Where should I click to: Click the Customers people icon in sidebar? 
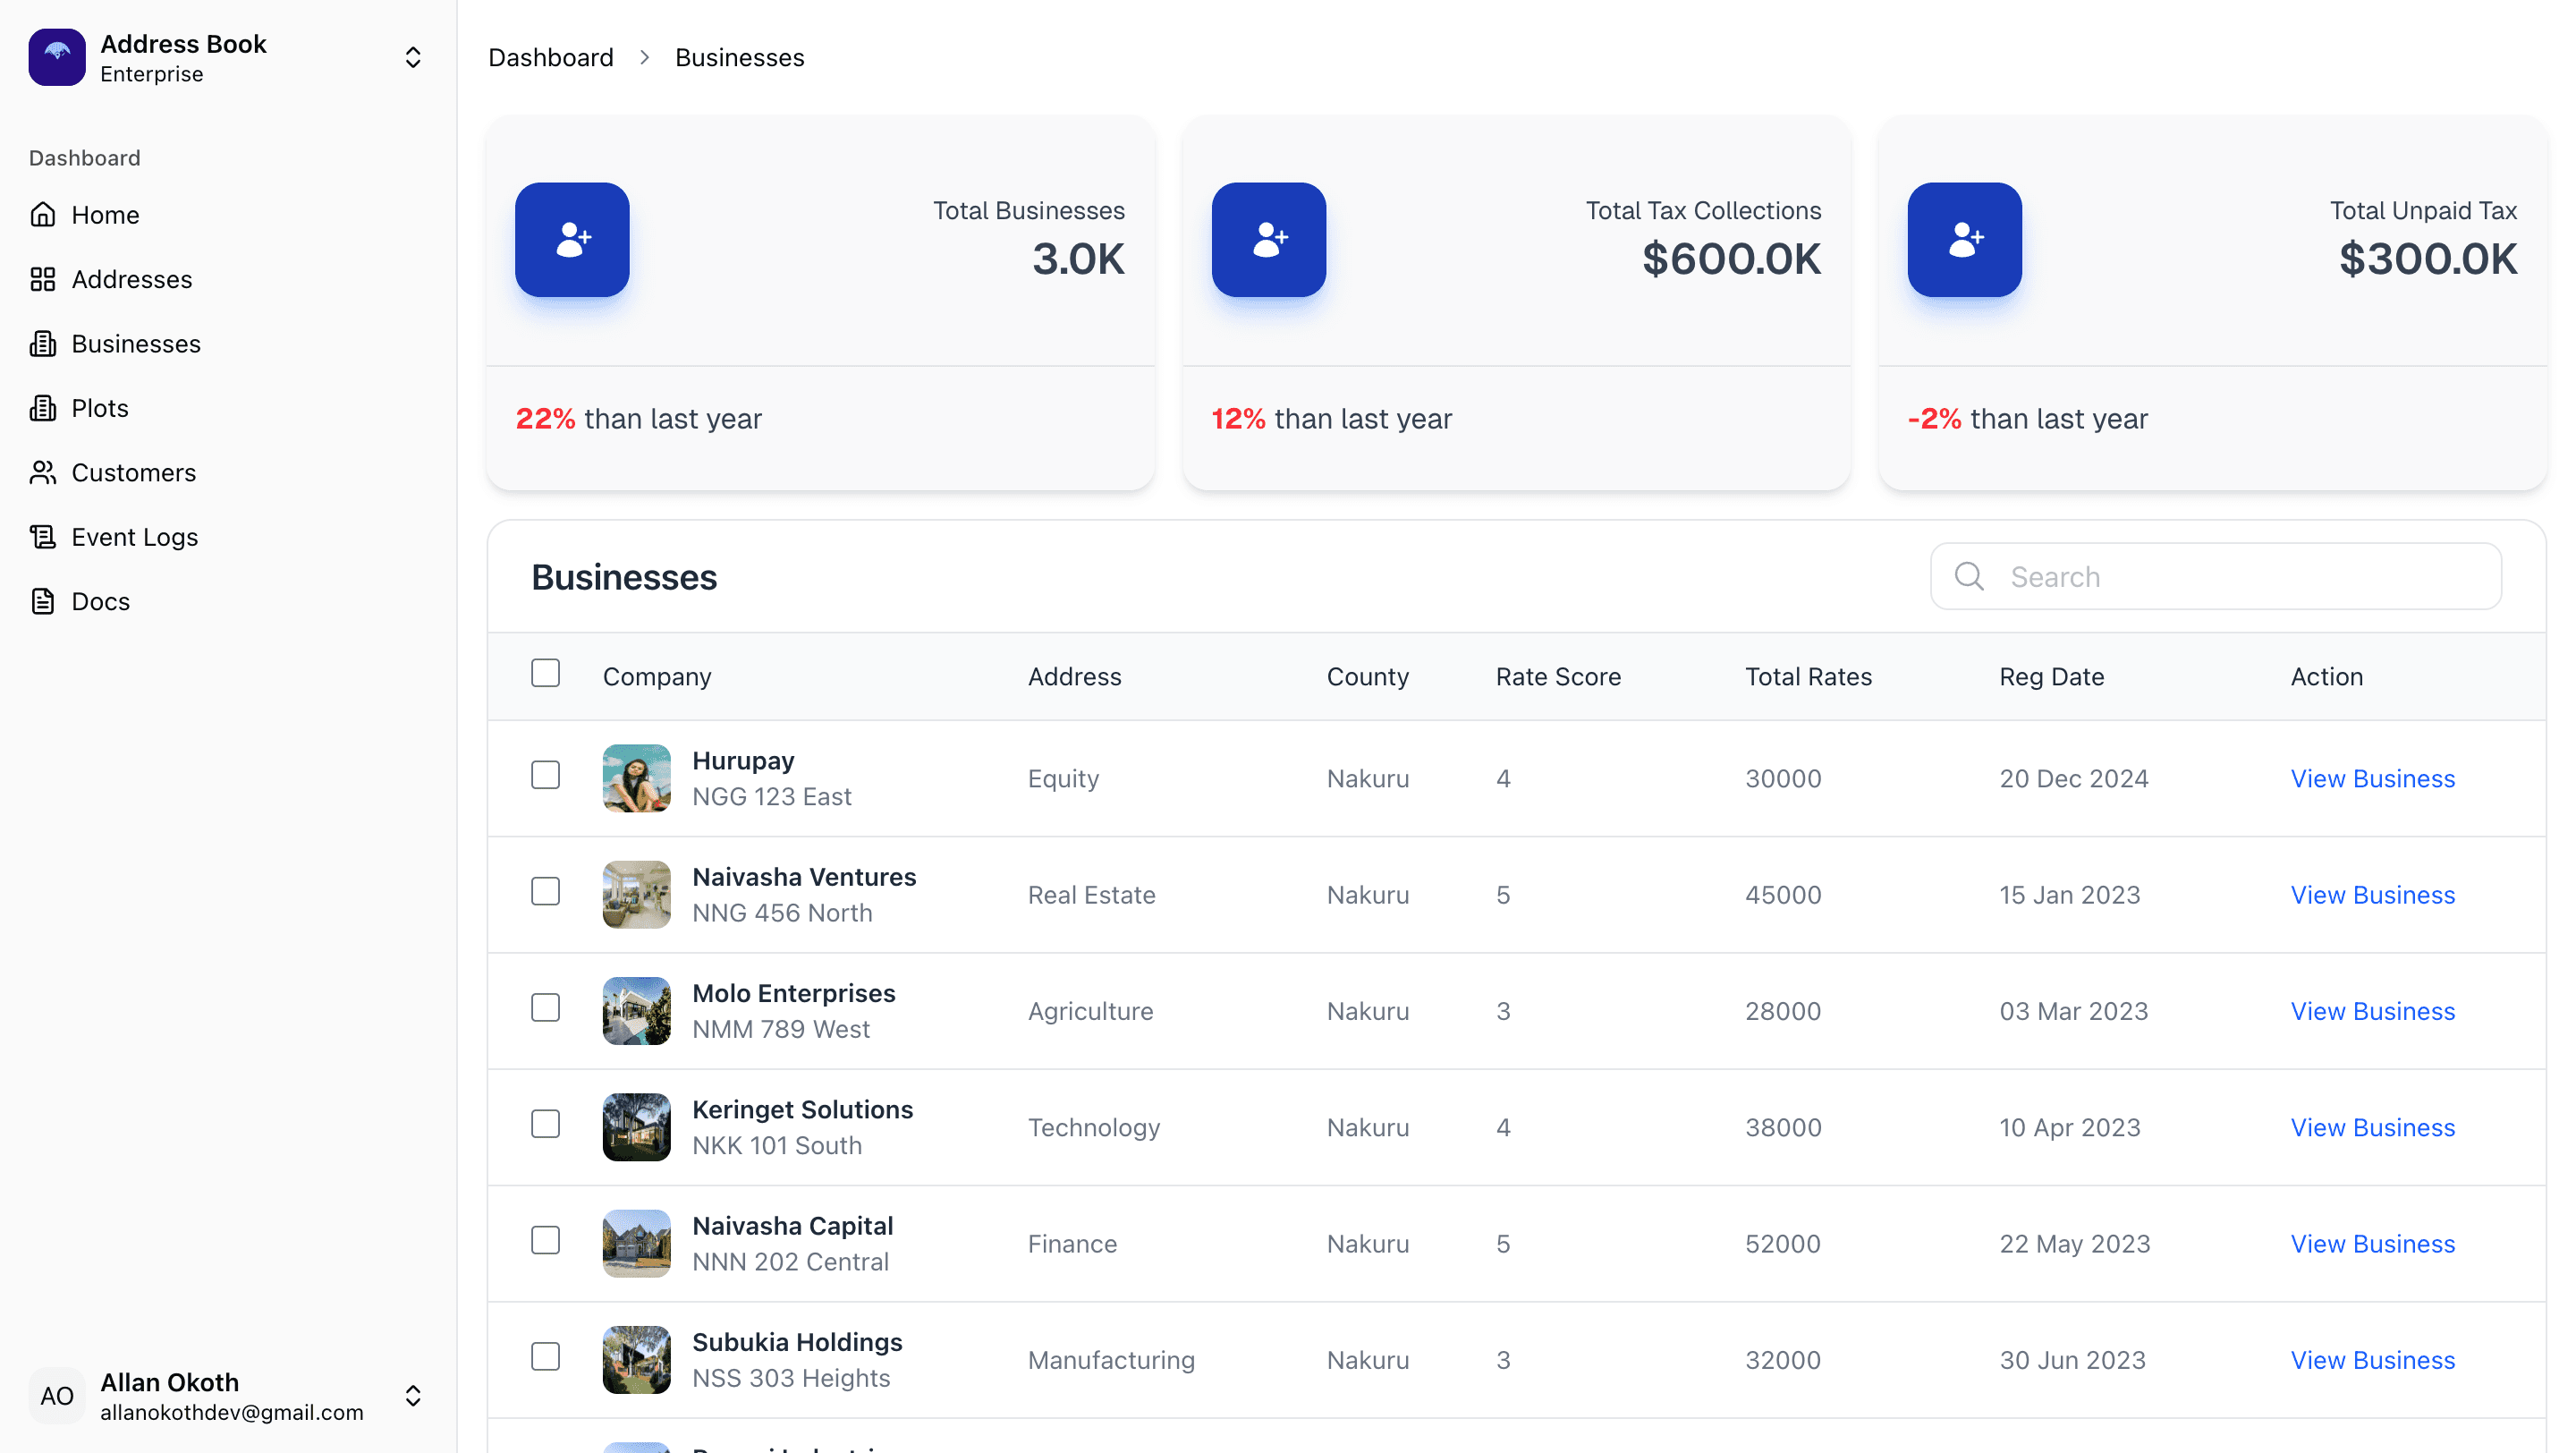[x=43, y=473]
